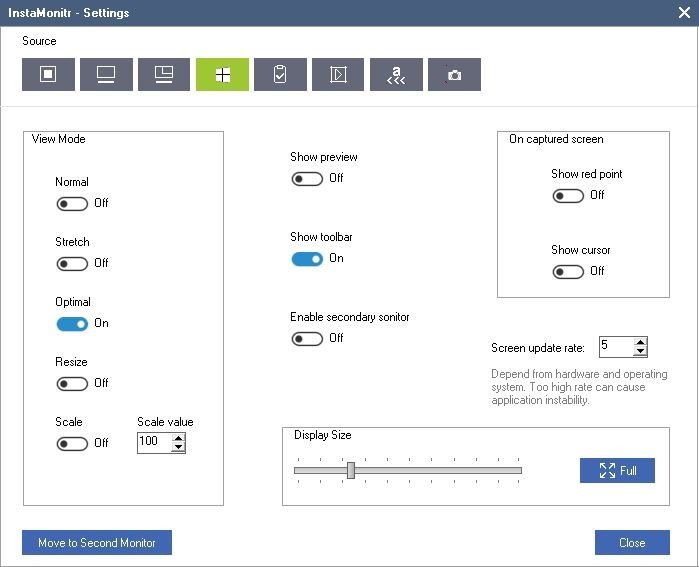The image size is (699, 567).
Task: Turn on Show red point toggle
Action: tap(567, 196)
